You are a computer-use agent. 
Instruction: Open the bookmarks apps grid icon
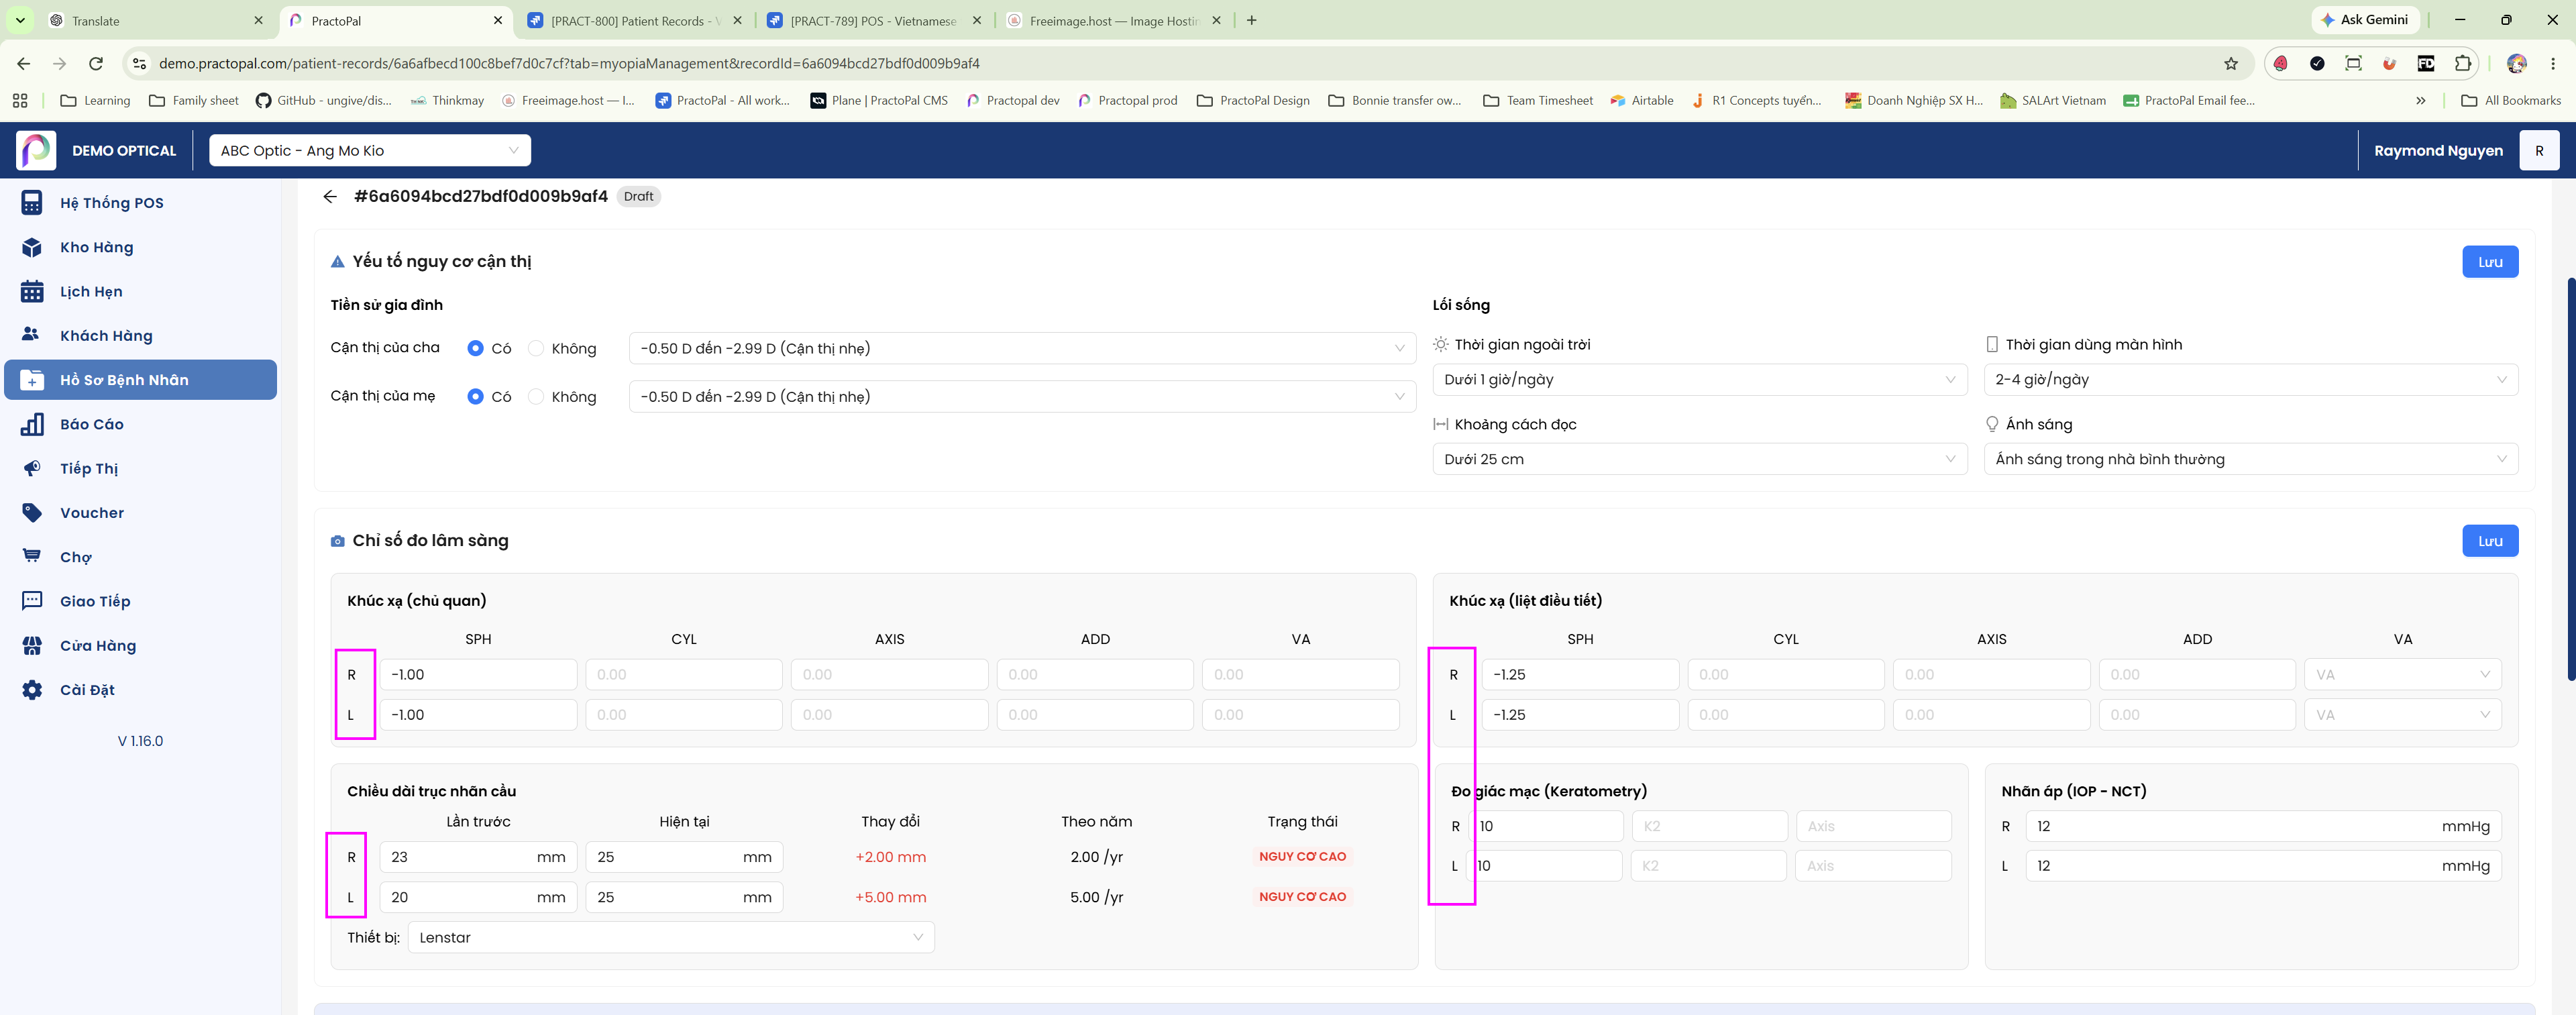point(20,100)
